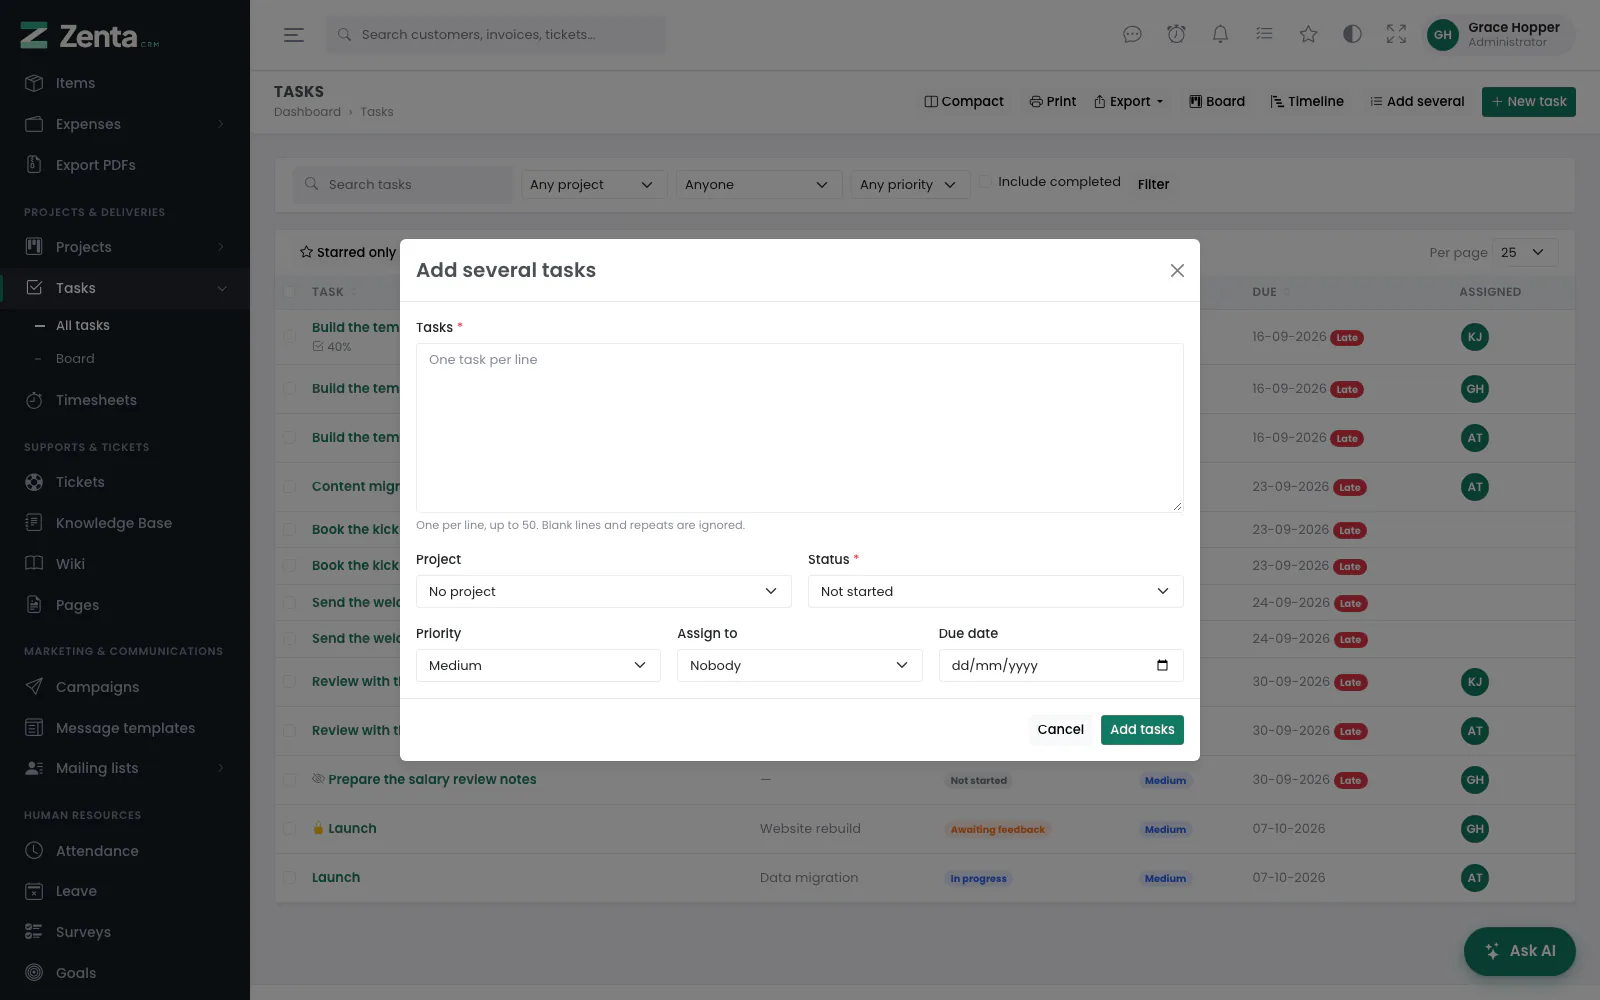Open the notifications bell
The image size is (1600, 1000).
(1220, 35)
